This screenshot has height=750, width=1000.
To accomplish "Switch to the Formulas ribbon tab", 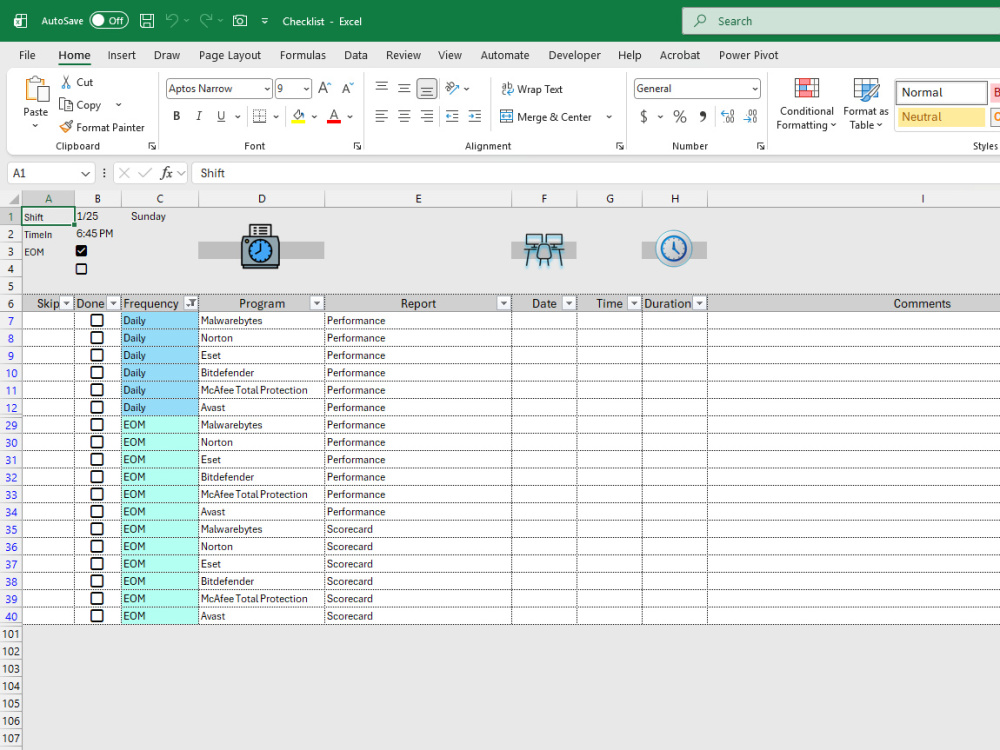I will [302, 55].
